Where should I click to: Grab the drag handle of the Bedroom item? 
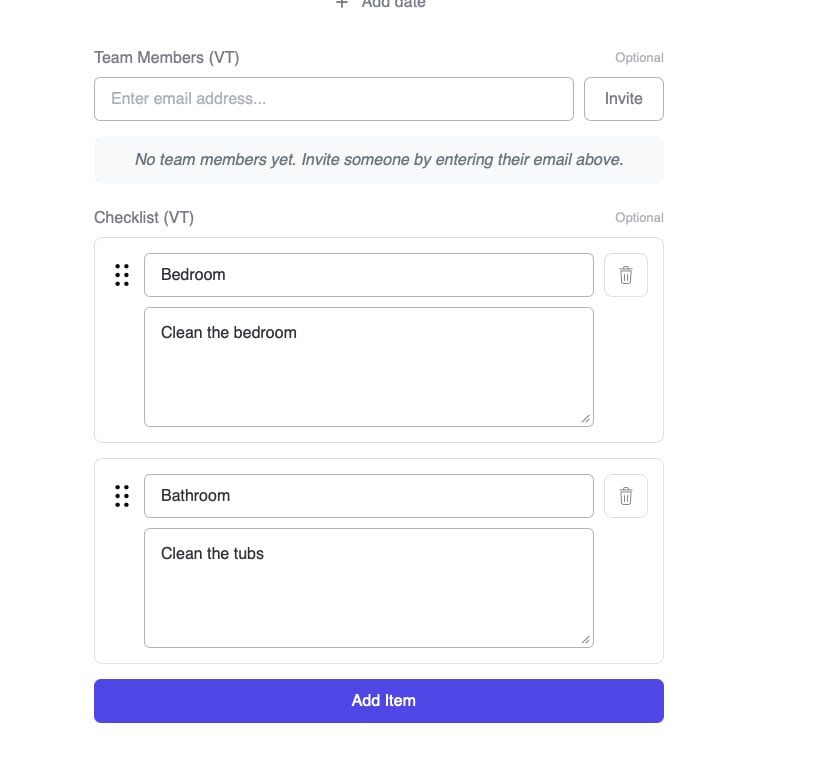(122, 275)
